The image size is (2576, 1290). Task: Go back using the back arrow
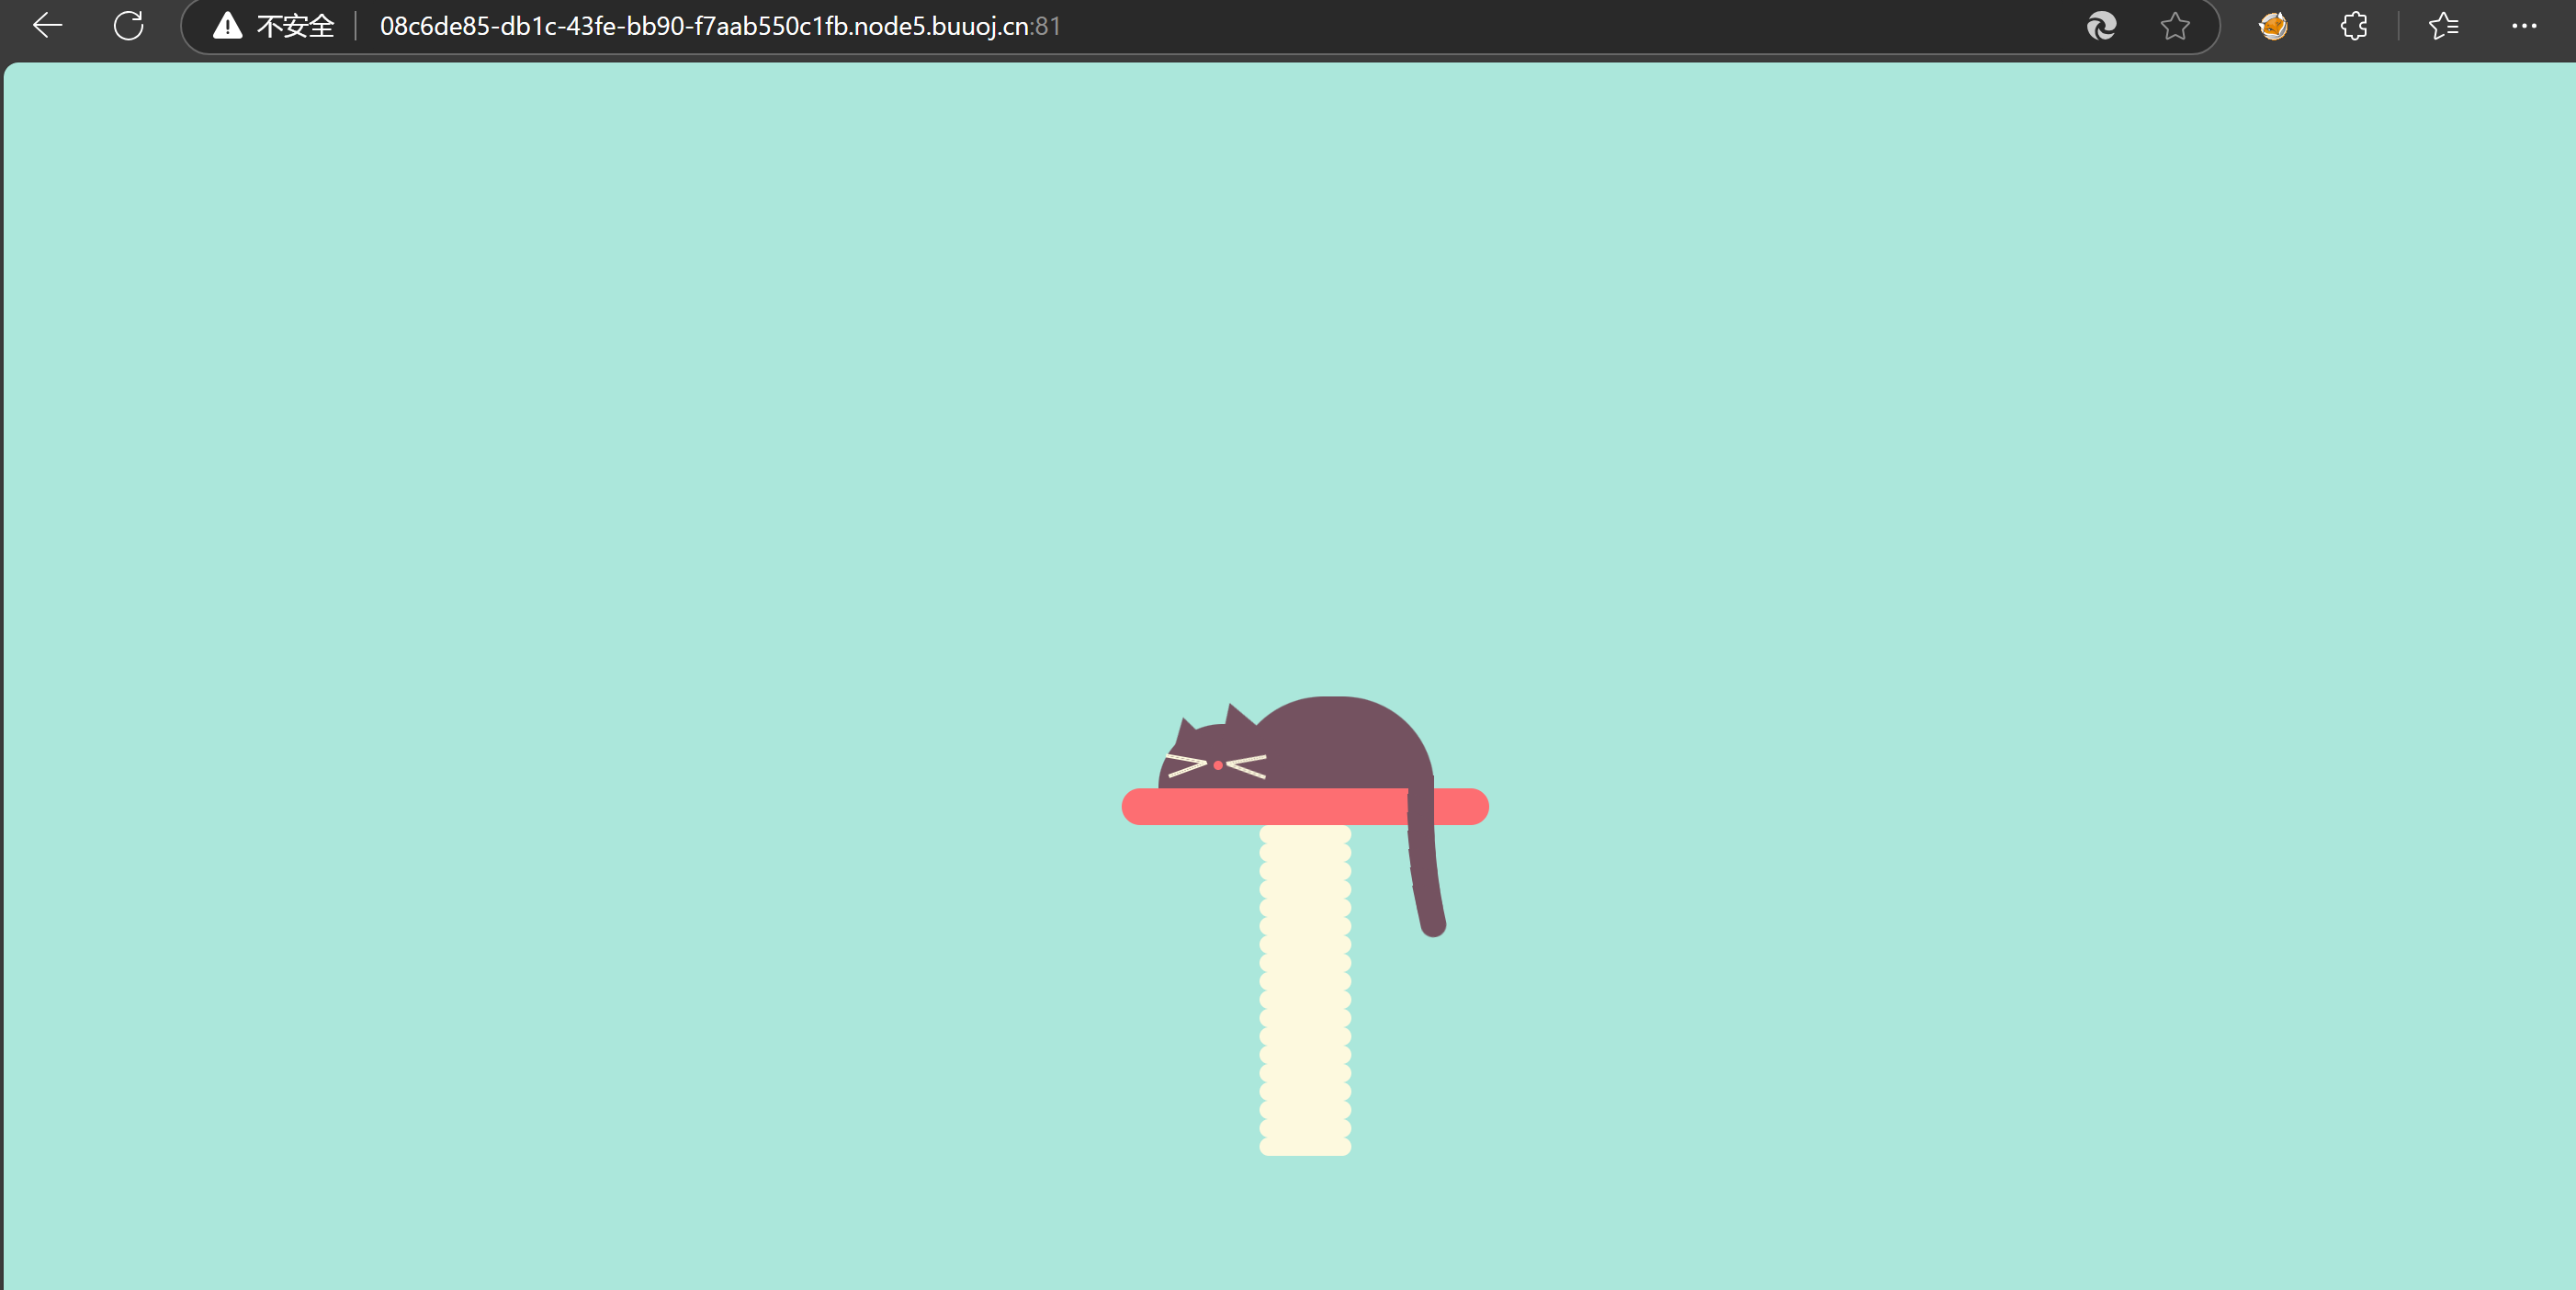[x=47, y=26]
